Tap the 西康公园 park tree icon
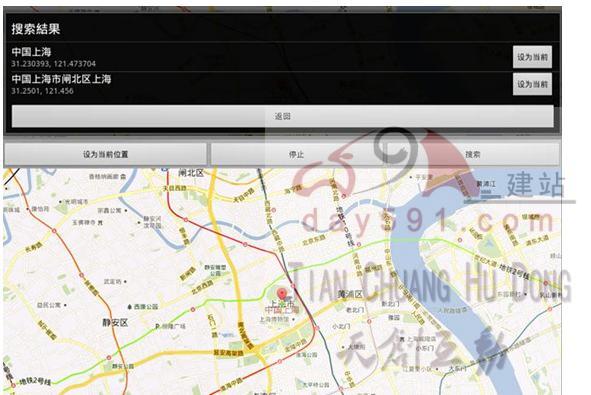Image resolution: width=591 pixels, height=395 pixels. pyautogui.click(x=130, y=307)
